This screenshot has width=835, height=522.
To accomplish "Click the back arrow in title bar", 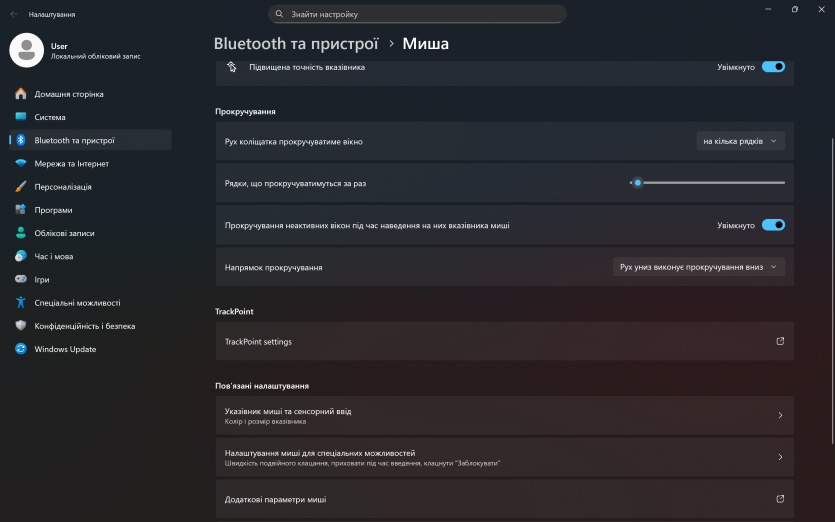I will pos(13,15).
